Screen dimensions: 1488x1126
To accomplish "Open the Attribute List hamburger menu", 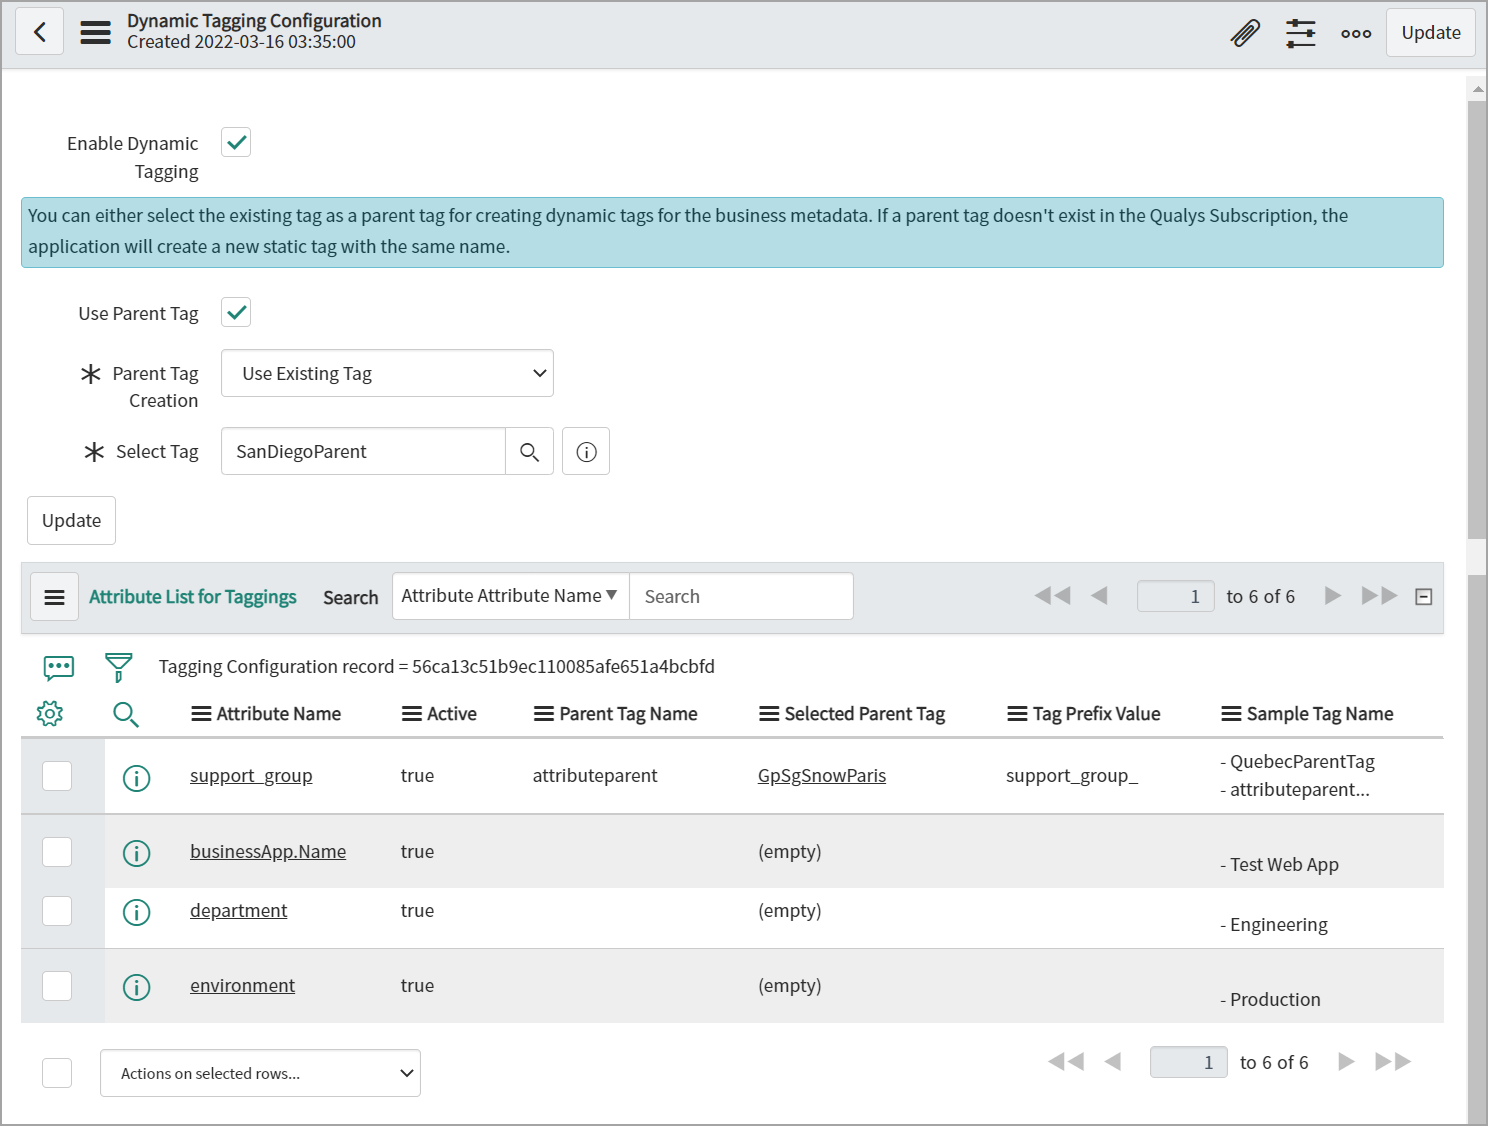I will click(54, 597).
